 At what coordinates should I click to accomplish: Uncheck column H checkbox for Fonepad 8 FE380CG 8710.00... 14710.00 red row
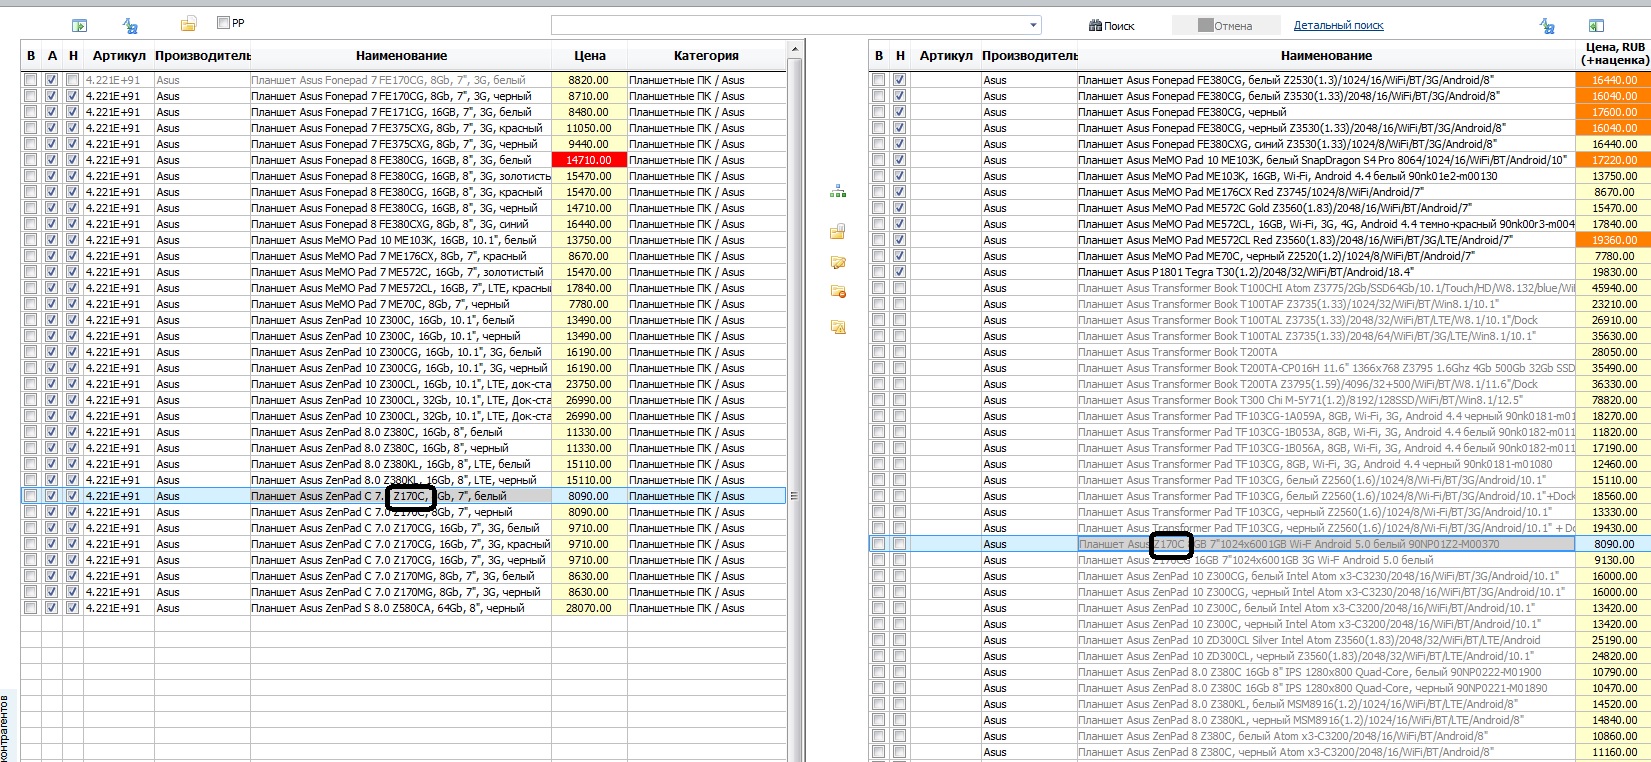(x=73, y=160)
